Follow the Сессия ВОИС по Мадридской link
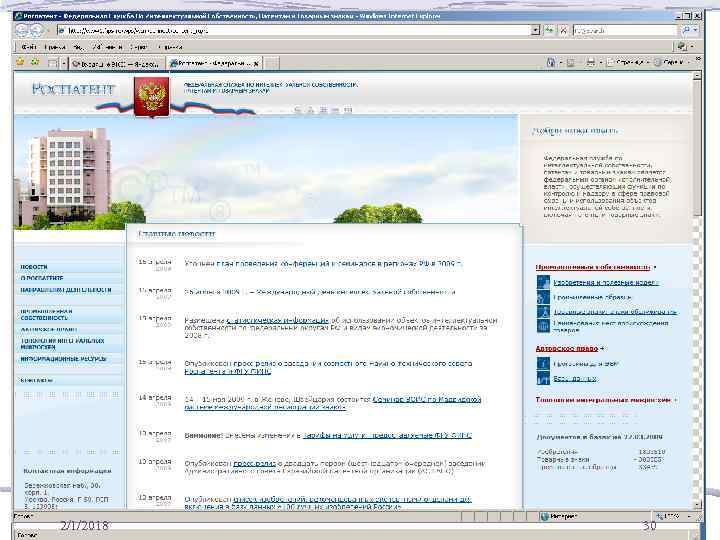The height and width of the screenshot is (540, 720). 427,399
